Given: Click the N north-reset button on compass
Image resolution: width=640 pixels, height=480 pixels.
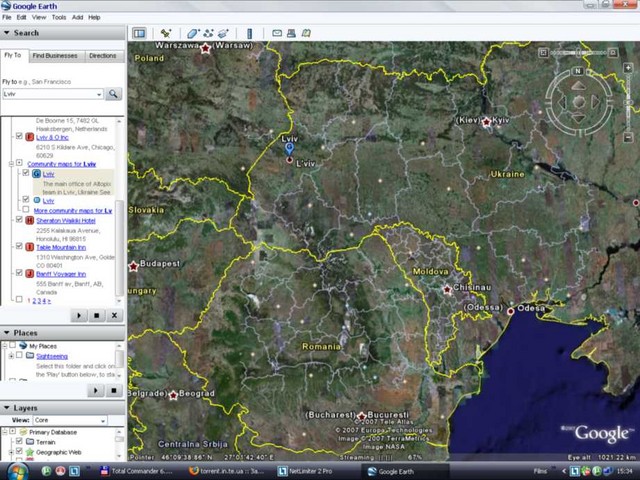Looking at the screenshot, I should pyautogui.click(x=578, y=71).
